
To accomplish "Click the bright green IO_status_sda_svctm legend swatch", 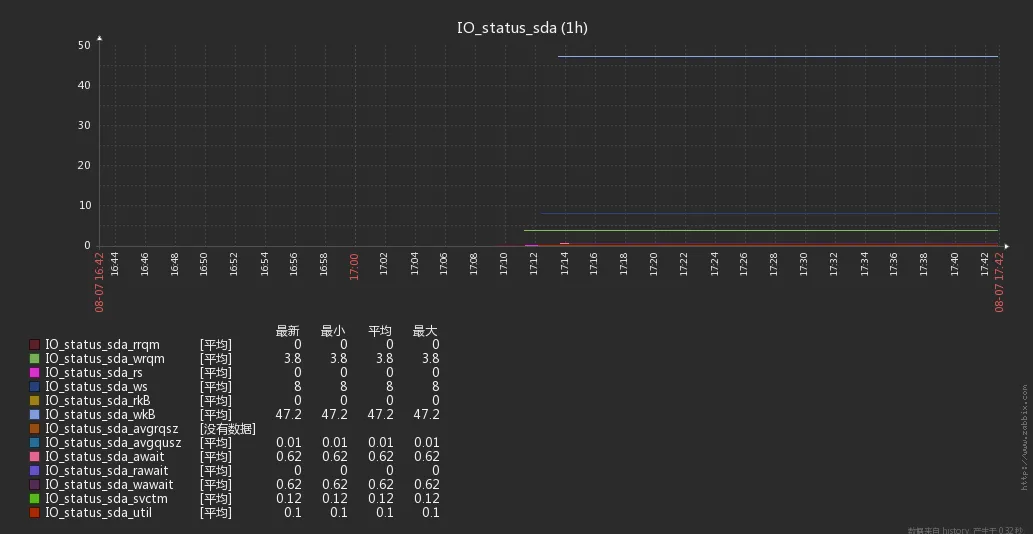I will click(34, 498).
